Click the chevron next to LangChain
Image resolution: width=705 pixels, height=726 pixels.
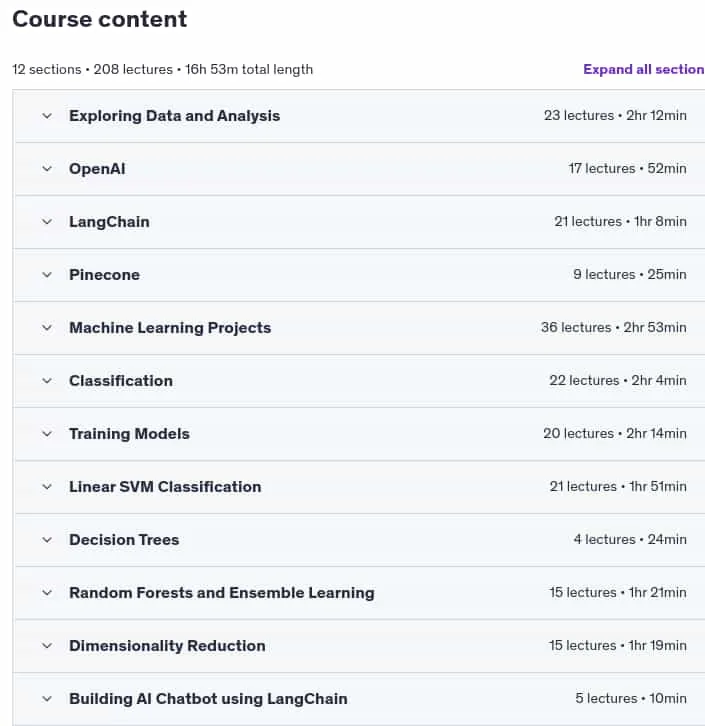point(47,222)
